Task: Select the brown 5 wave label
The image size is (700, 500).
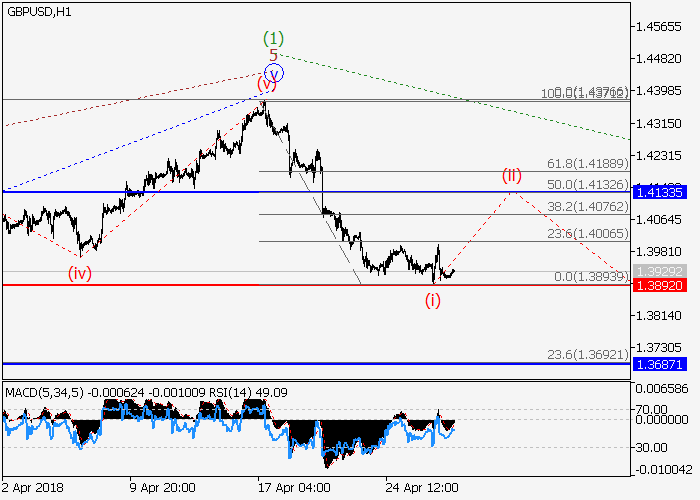Action: [273, 55]
